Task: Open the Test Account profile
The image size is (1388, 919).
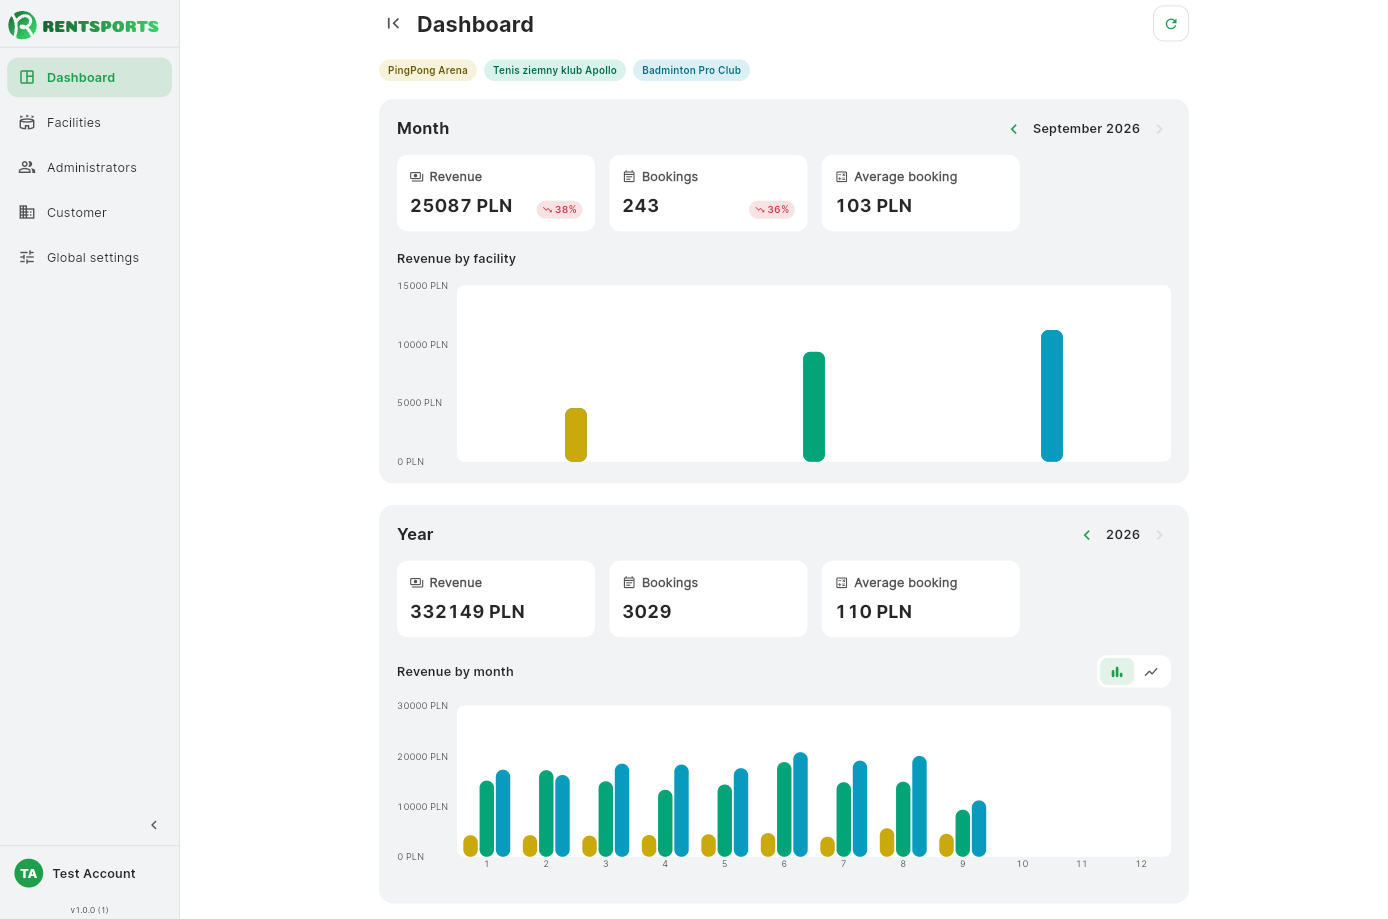Action: click(90, 874)
